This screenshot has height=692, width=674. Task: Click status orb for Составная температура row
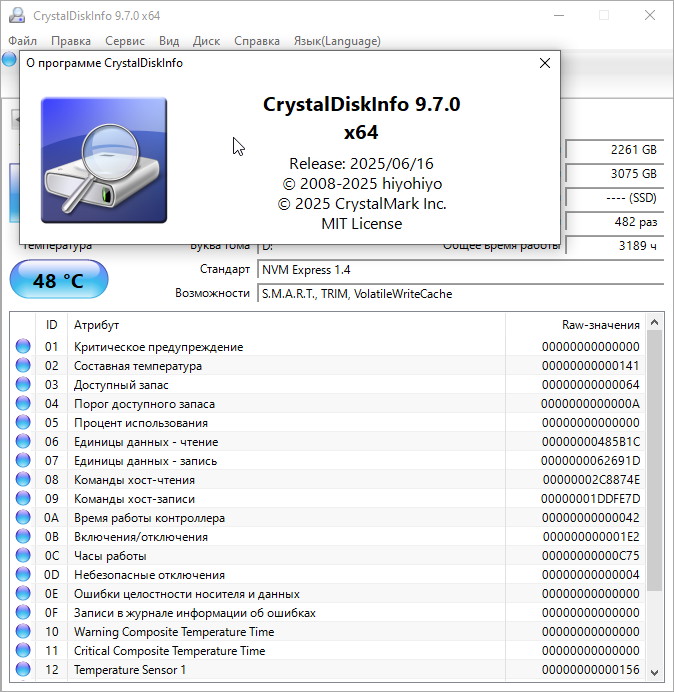[x=23, y=365]
